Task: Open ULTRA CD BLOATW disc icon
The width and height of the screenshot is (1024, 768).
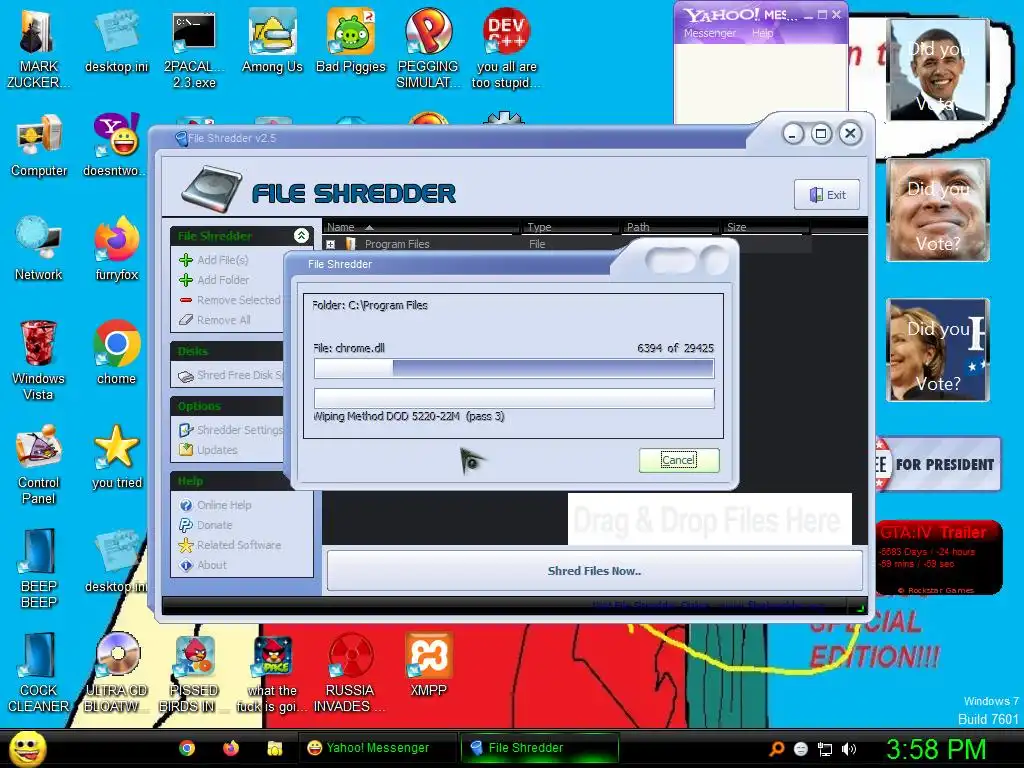Action: [x=116, y=673]
